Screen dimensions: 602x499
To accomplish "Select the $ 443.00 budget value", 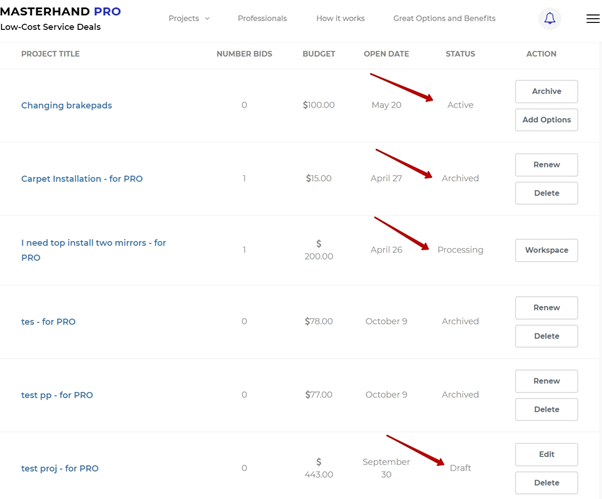I will (x=319, y=468).
